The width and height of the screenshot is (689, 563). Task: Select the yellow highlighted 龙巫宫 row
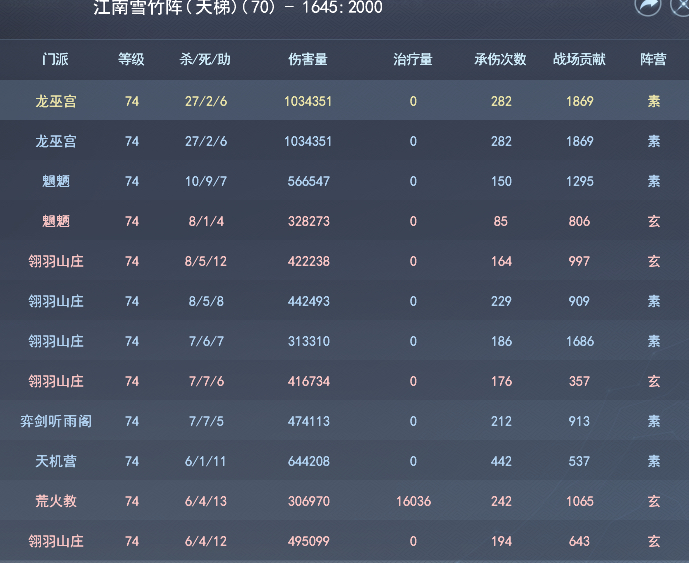[x=344, y=101]
